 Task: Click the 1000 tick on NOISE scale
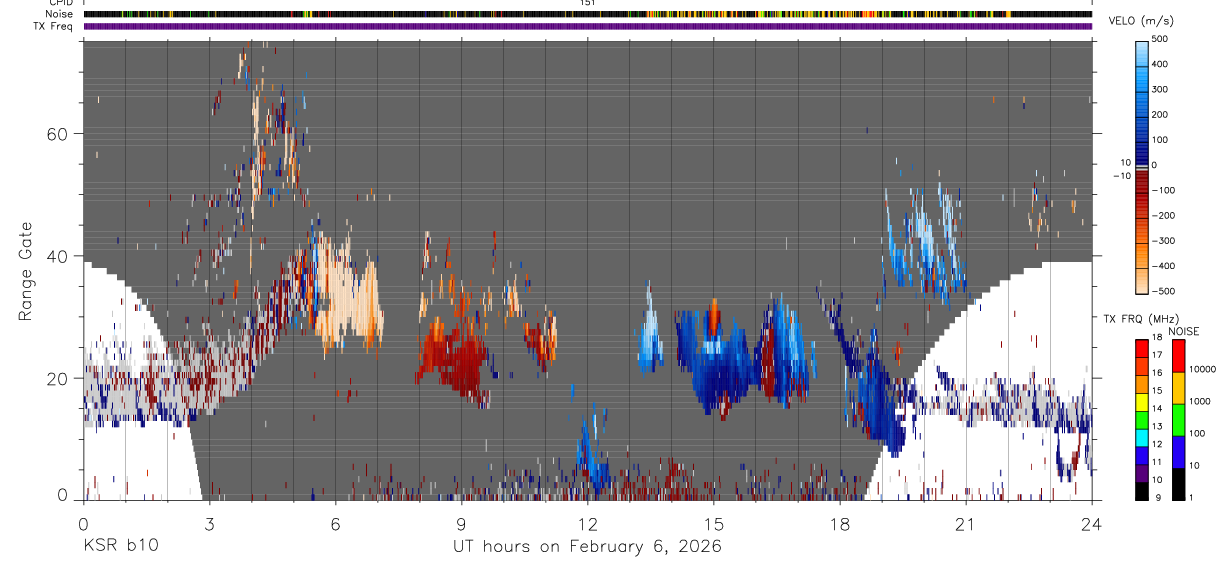pyautogui.click(x=1199, y=401)
